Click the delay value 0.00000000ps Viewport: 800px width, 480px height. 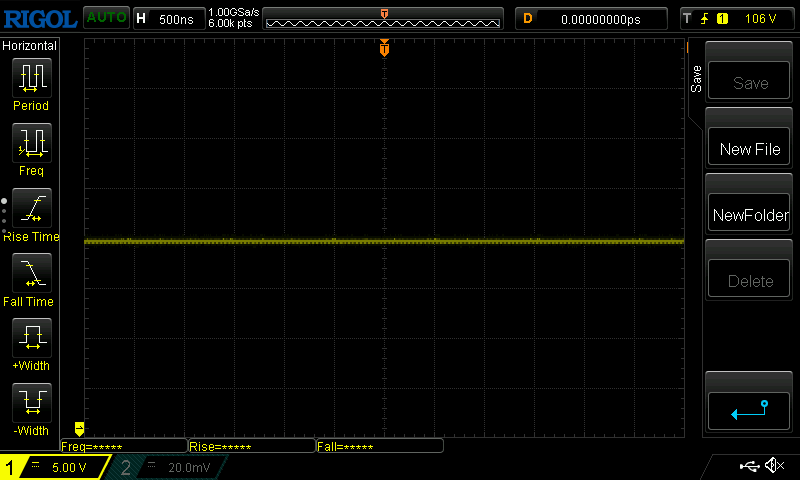(601, 19)
